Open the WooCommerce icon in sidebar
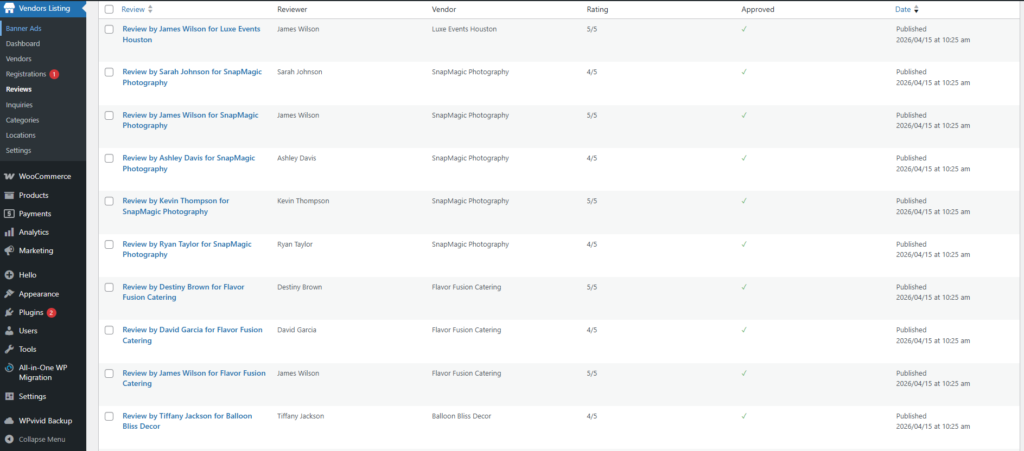Image resolution: width=1024 pixels, height=451 pixels. [9, 177]
